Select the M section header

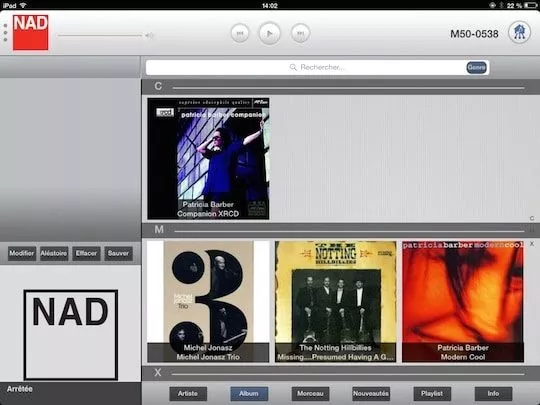[341, 230]
